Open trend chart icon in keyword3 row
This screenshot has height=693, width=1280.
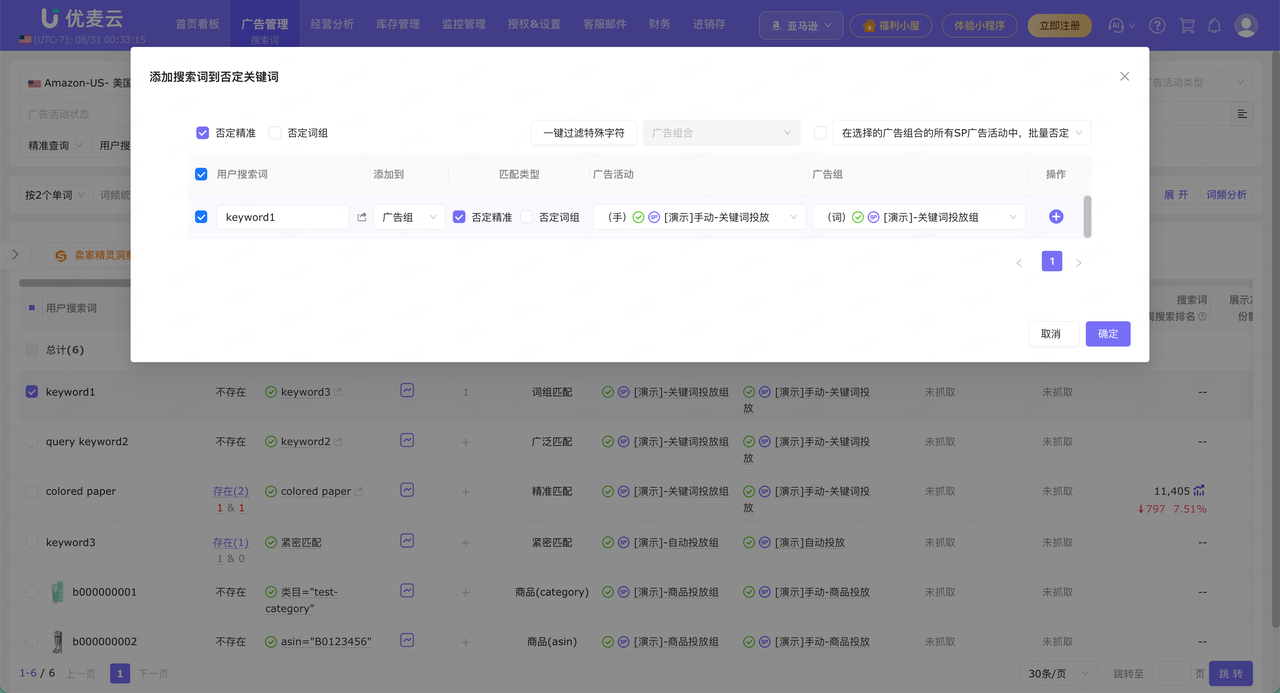tap(407, 541)
